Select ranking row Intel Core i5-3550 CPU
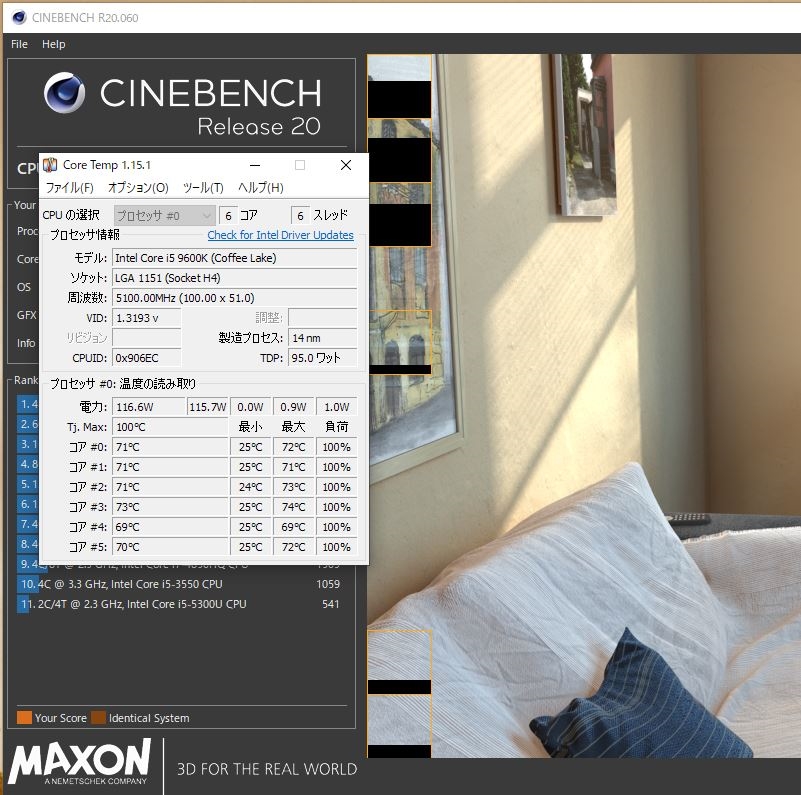The image size is (801, 795). coord(179,584)
